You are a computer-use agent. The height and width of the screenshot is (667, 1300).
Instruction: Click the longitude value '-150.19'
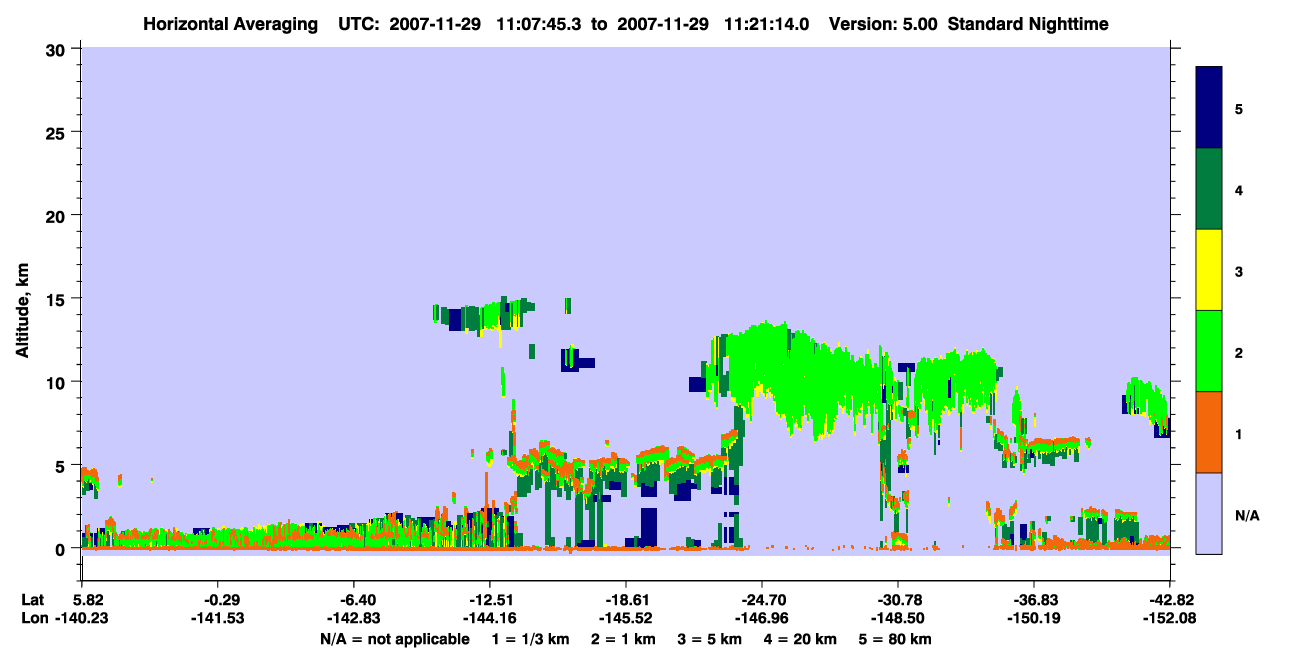(x=1034, y=618)
